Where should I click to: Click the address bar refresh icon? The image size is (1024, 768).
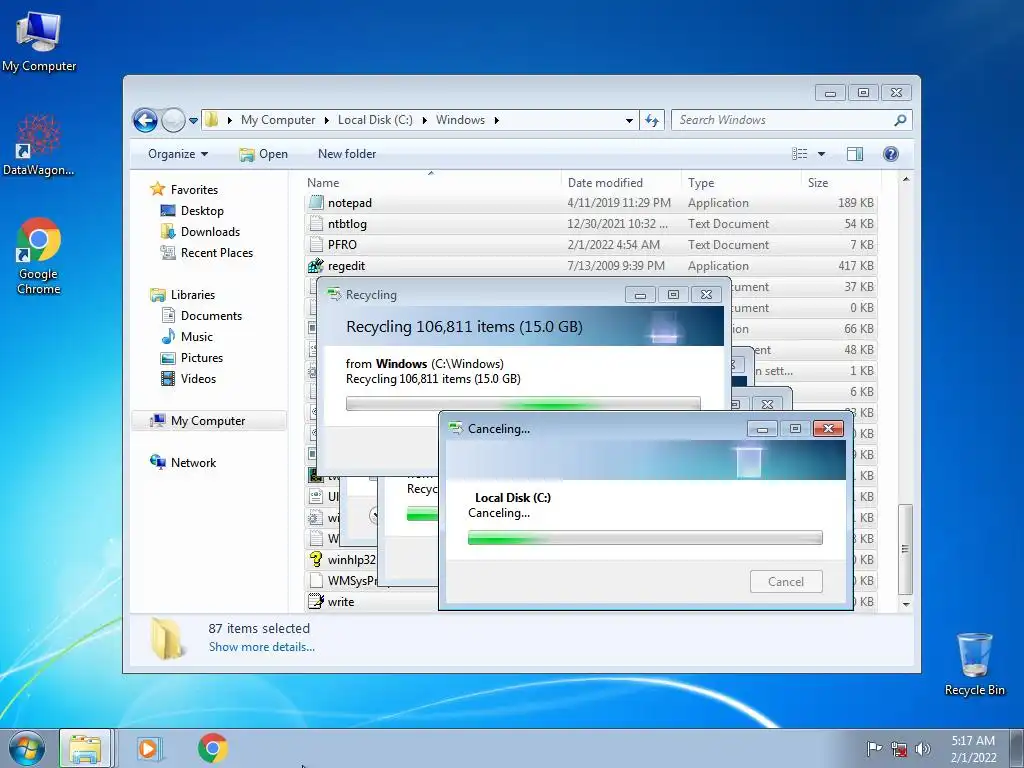[652, 120]
